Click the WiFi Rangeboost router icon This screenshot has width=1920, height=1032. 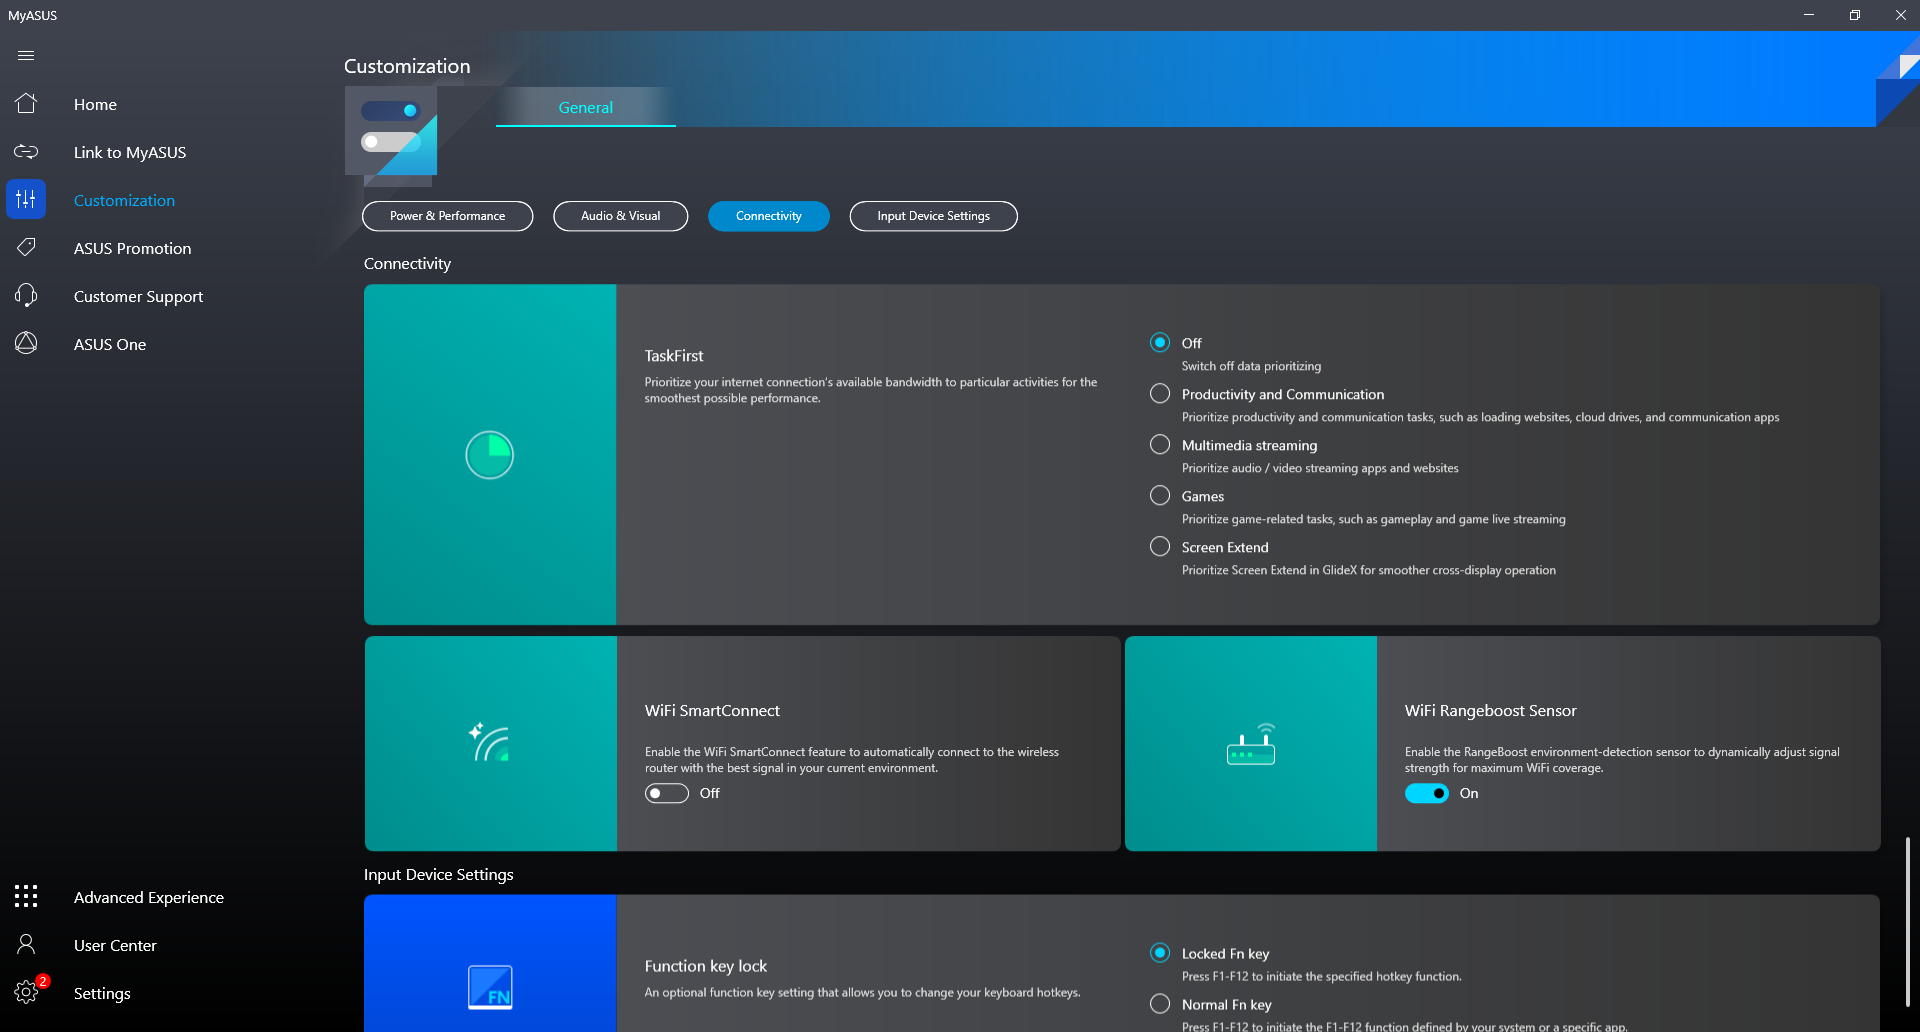tap(1251, 744)
